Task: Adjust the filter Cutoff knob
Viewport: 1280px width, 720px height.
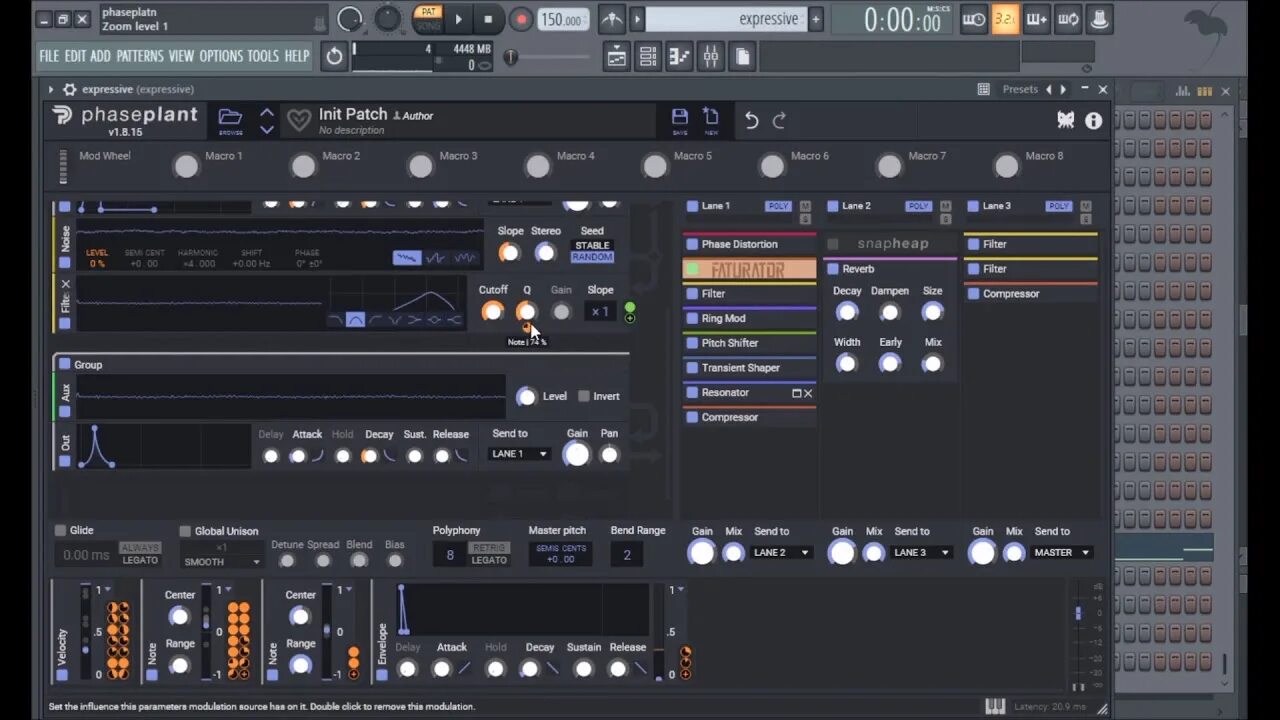Action: click(492, 312)
